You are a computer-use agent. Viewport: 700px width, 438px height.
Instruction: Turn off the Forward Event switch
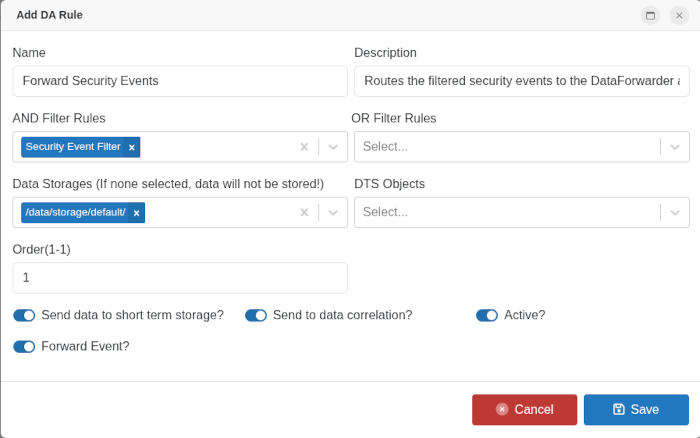[x=24, y=346]
